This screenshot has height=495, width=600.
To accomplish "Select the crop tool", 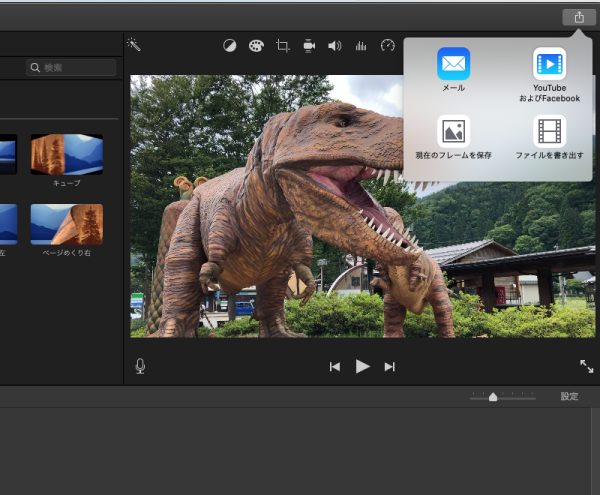I will pyautogui.click(x=283, y=46).
